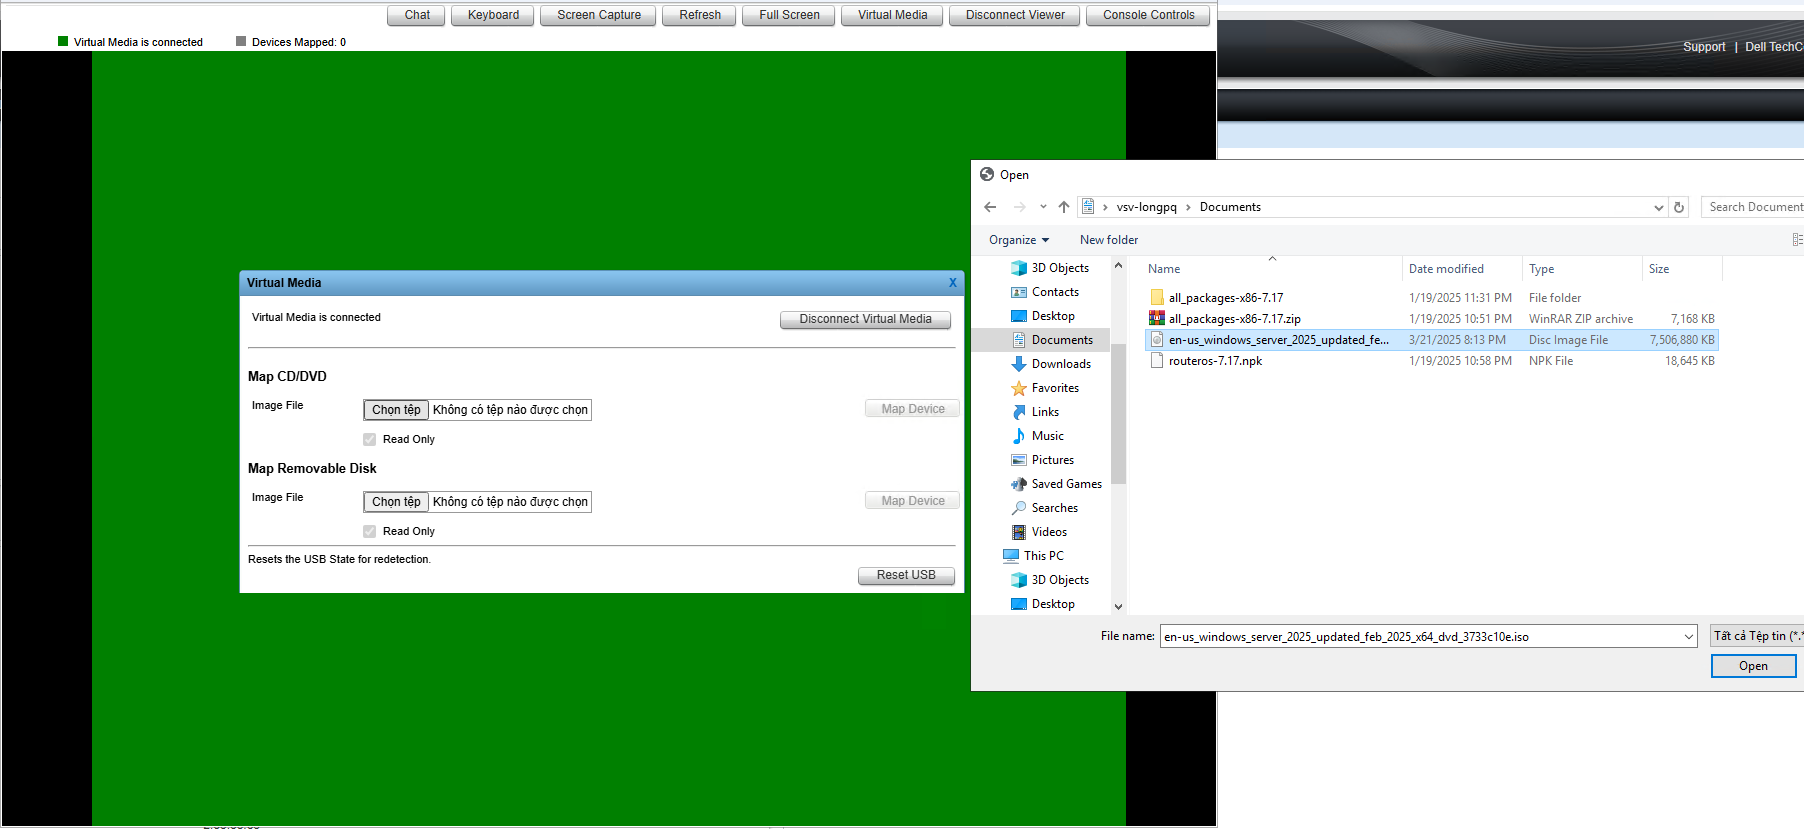The height and width of the screenshot is (829, 1804).
Task: Expand the File name dropdown list
Action: click(1689, 637)
